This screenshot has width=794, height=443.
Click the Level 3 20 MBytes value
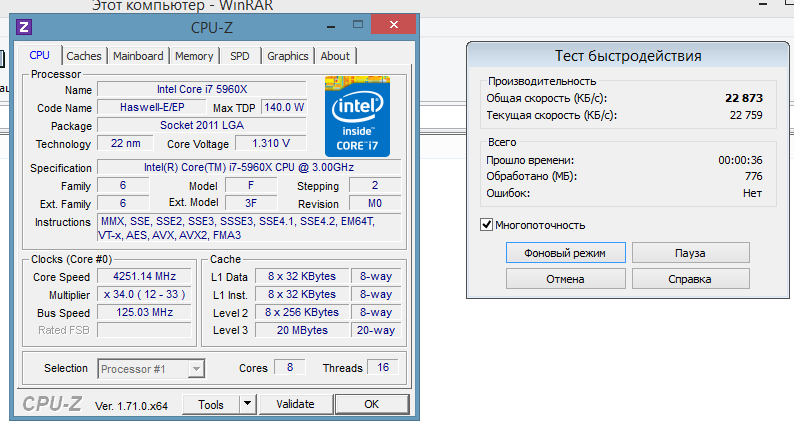point(302,330)
